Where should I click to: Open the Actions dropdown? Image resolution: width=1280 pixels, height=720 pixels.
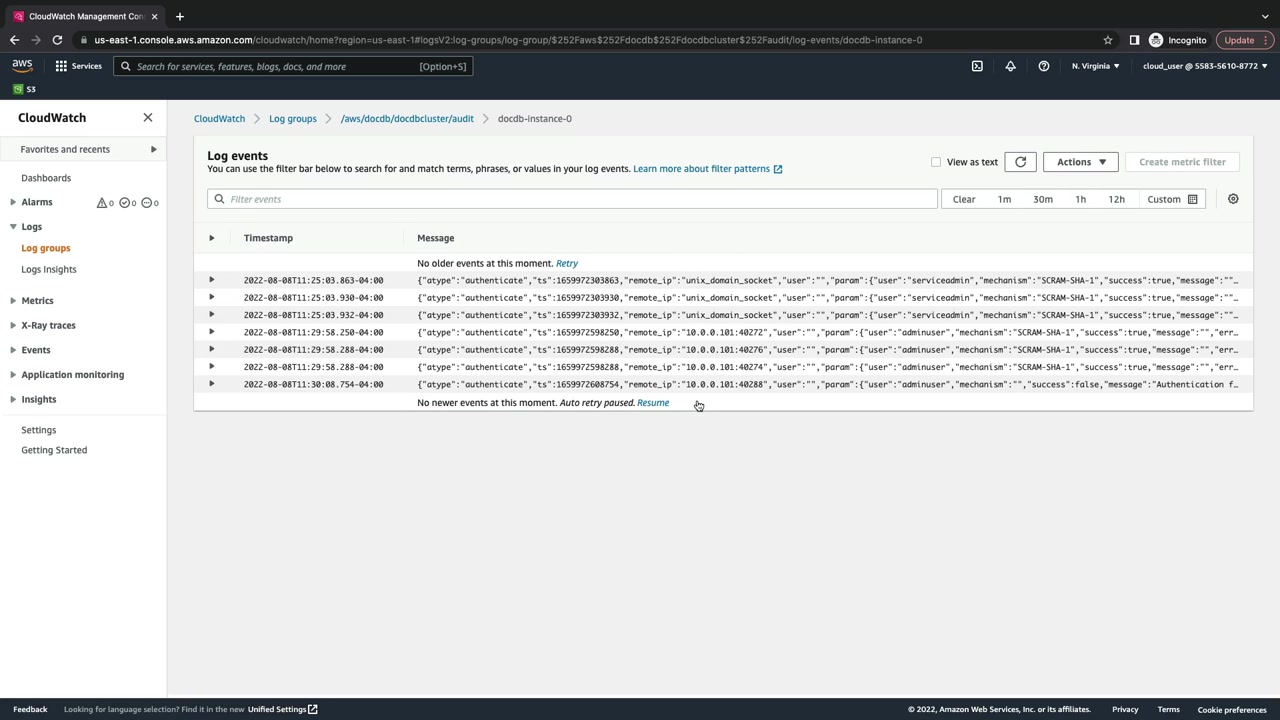click(1081, 162)
